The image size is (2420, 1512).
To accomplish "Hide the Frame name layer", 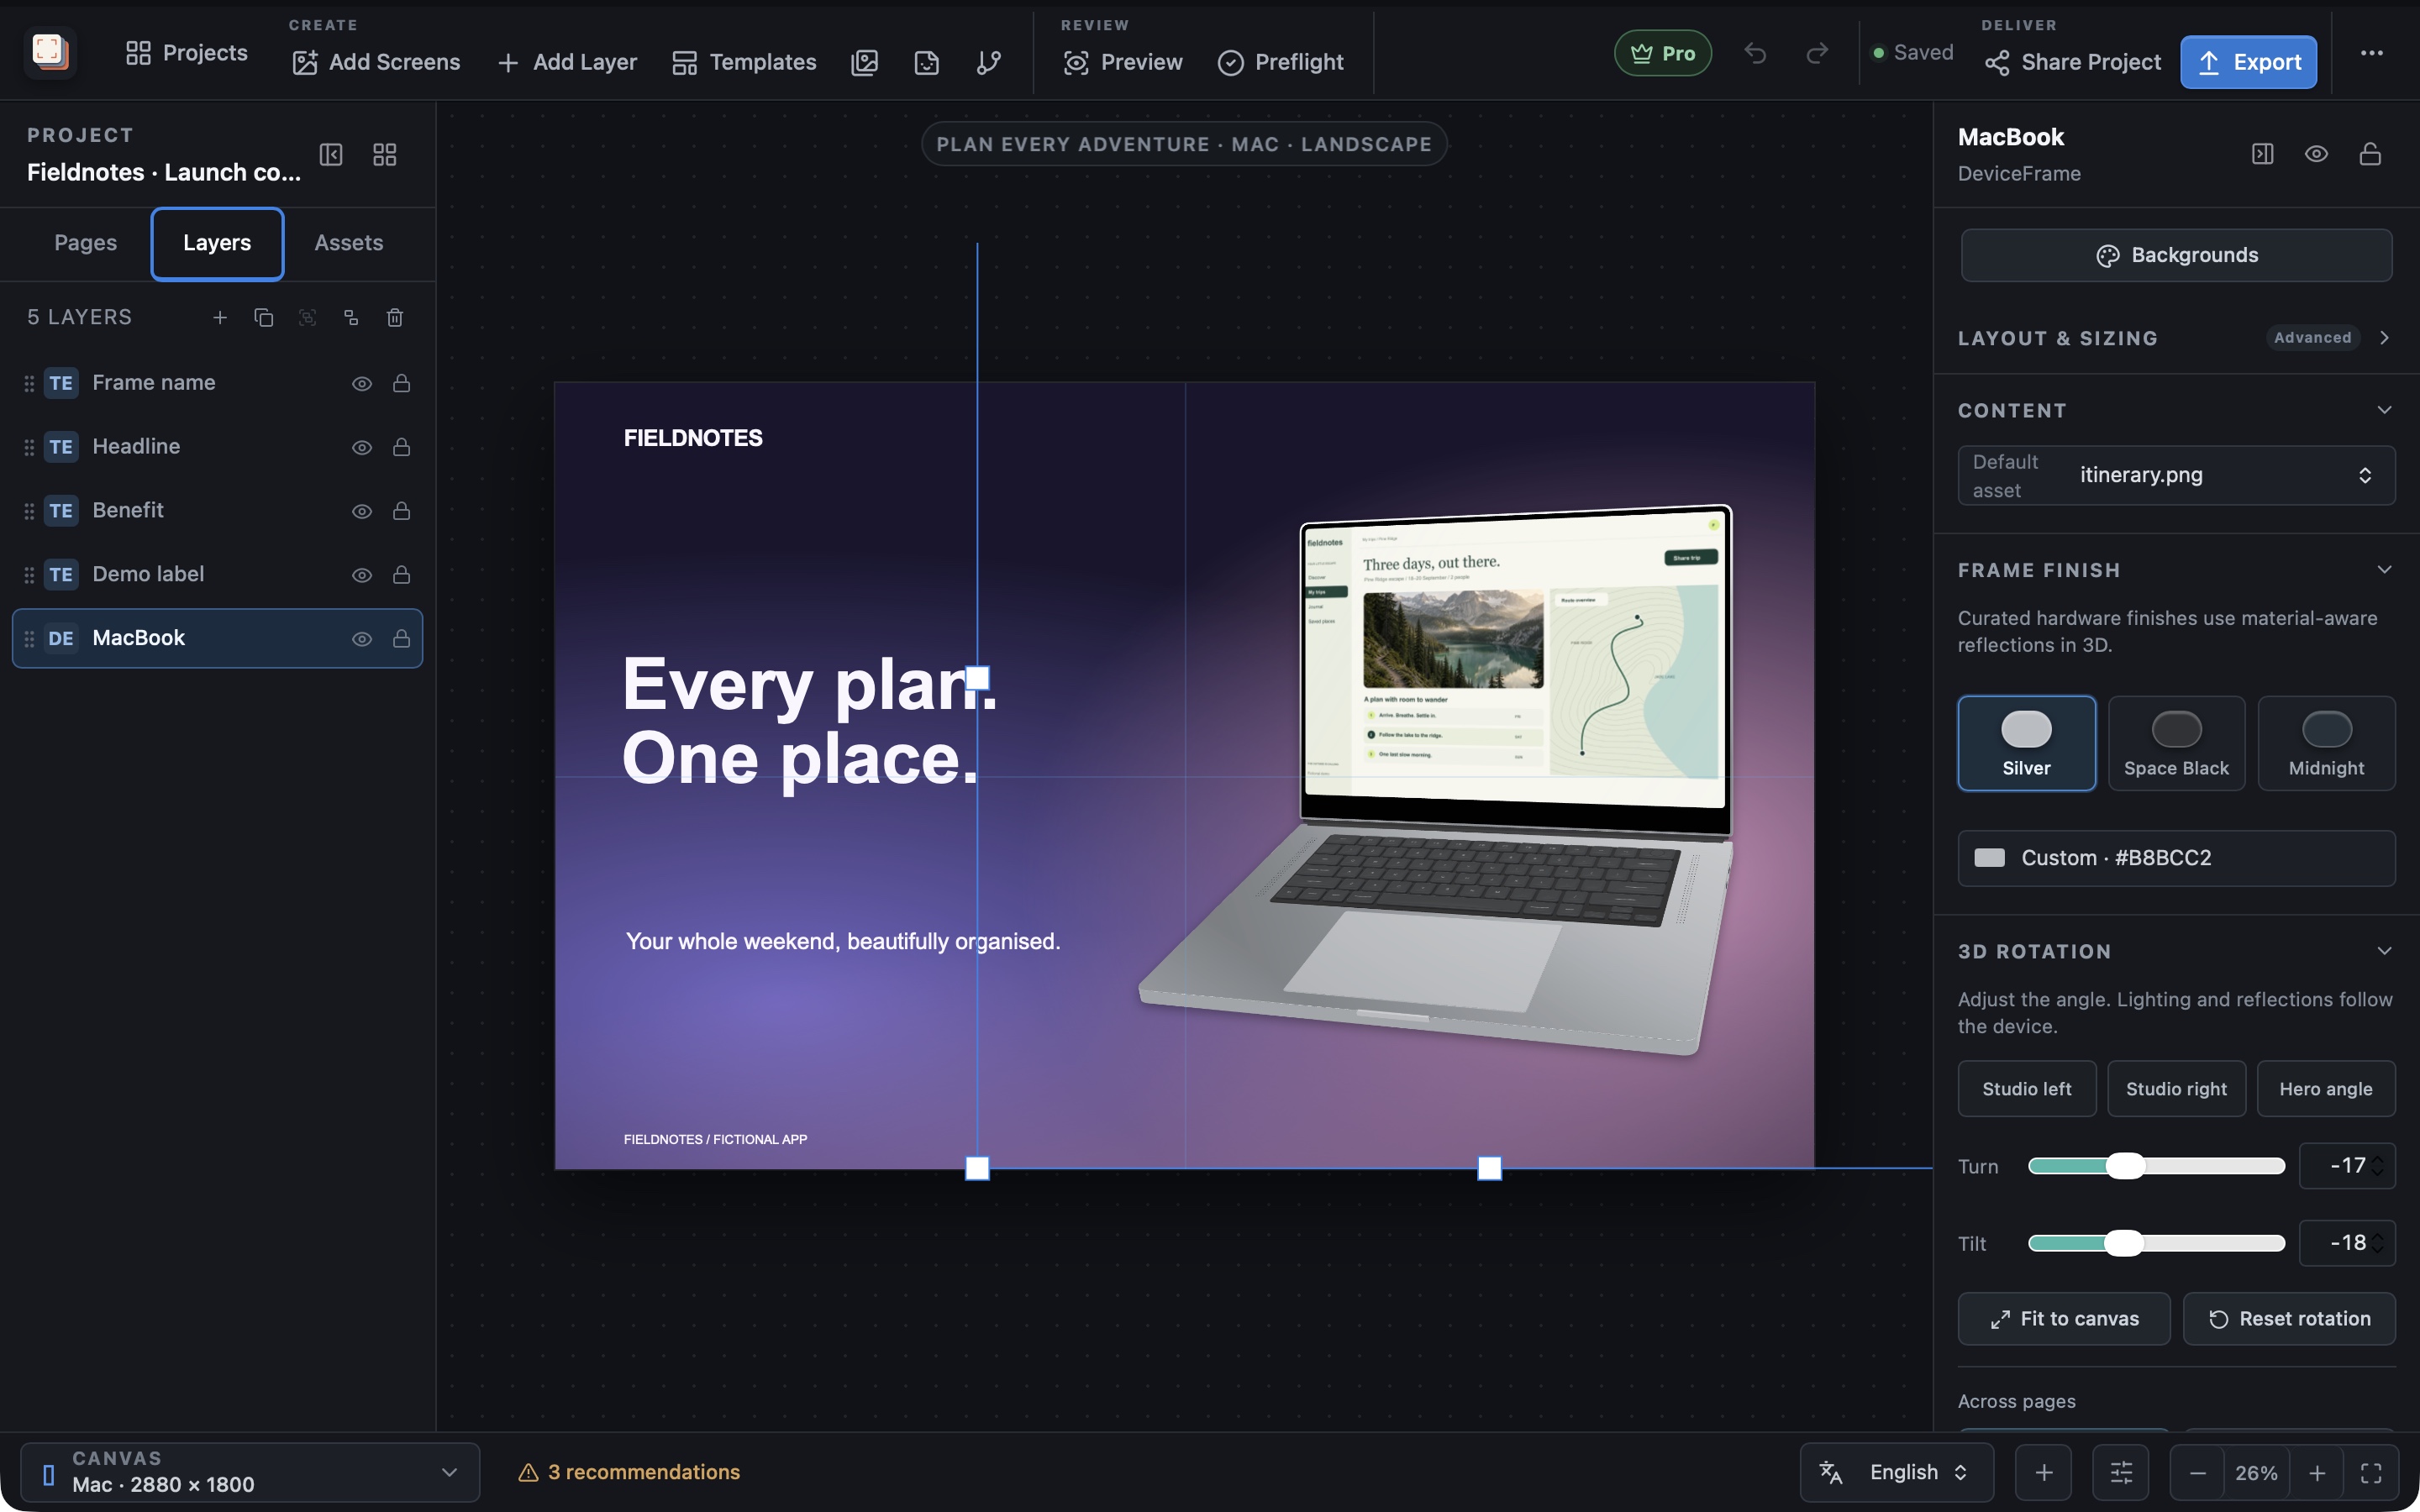I will point(362,383).
